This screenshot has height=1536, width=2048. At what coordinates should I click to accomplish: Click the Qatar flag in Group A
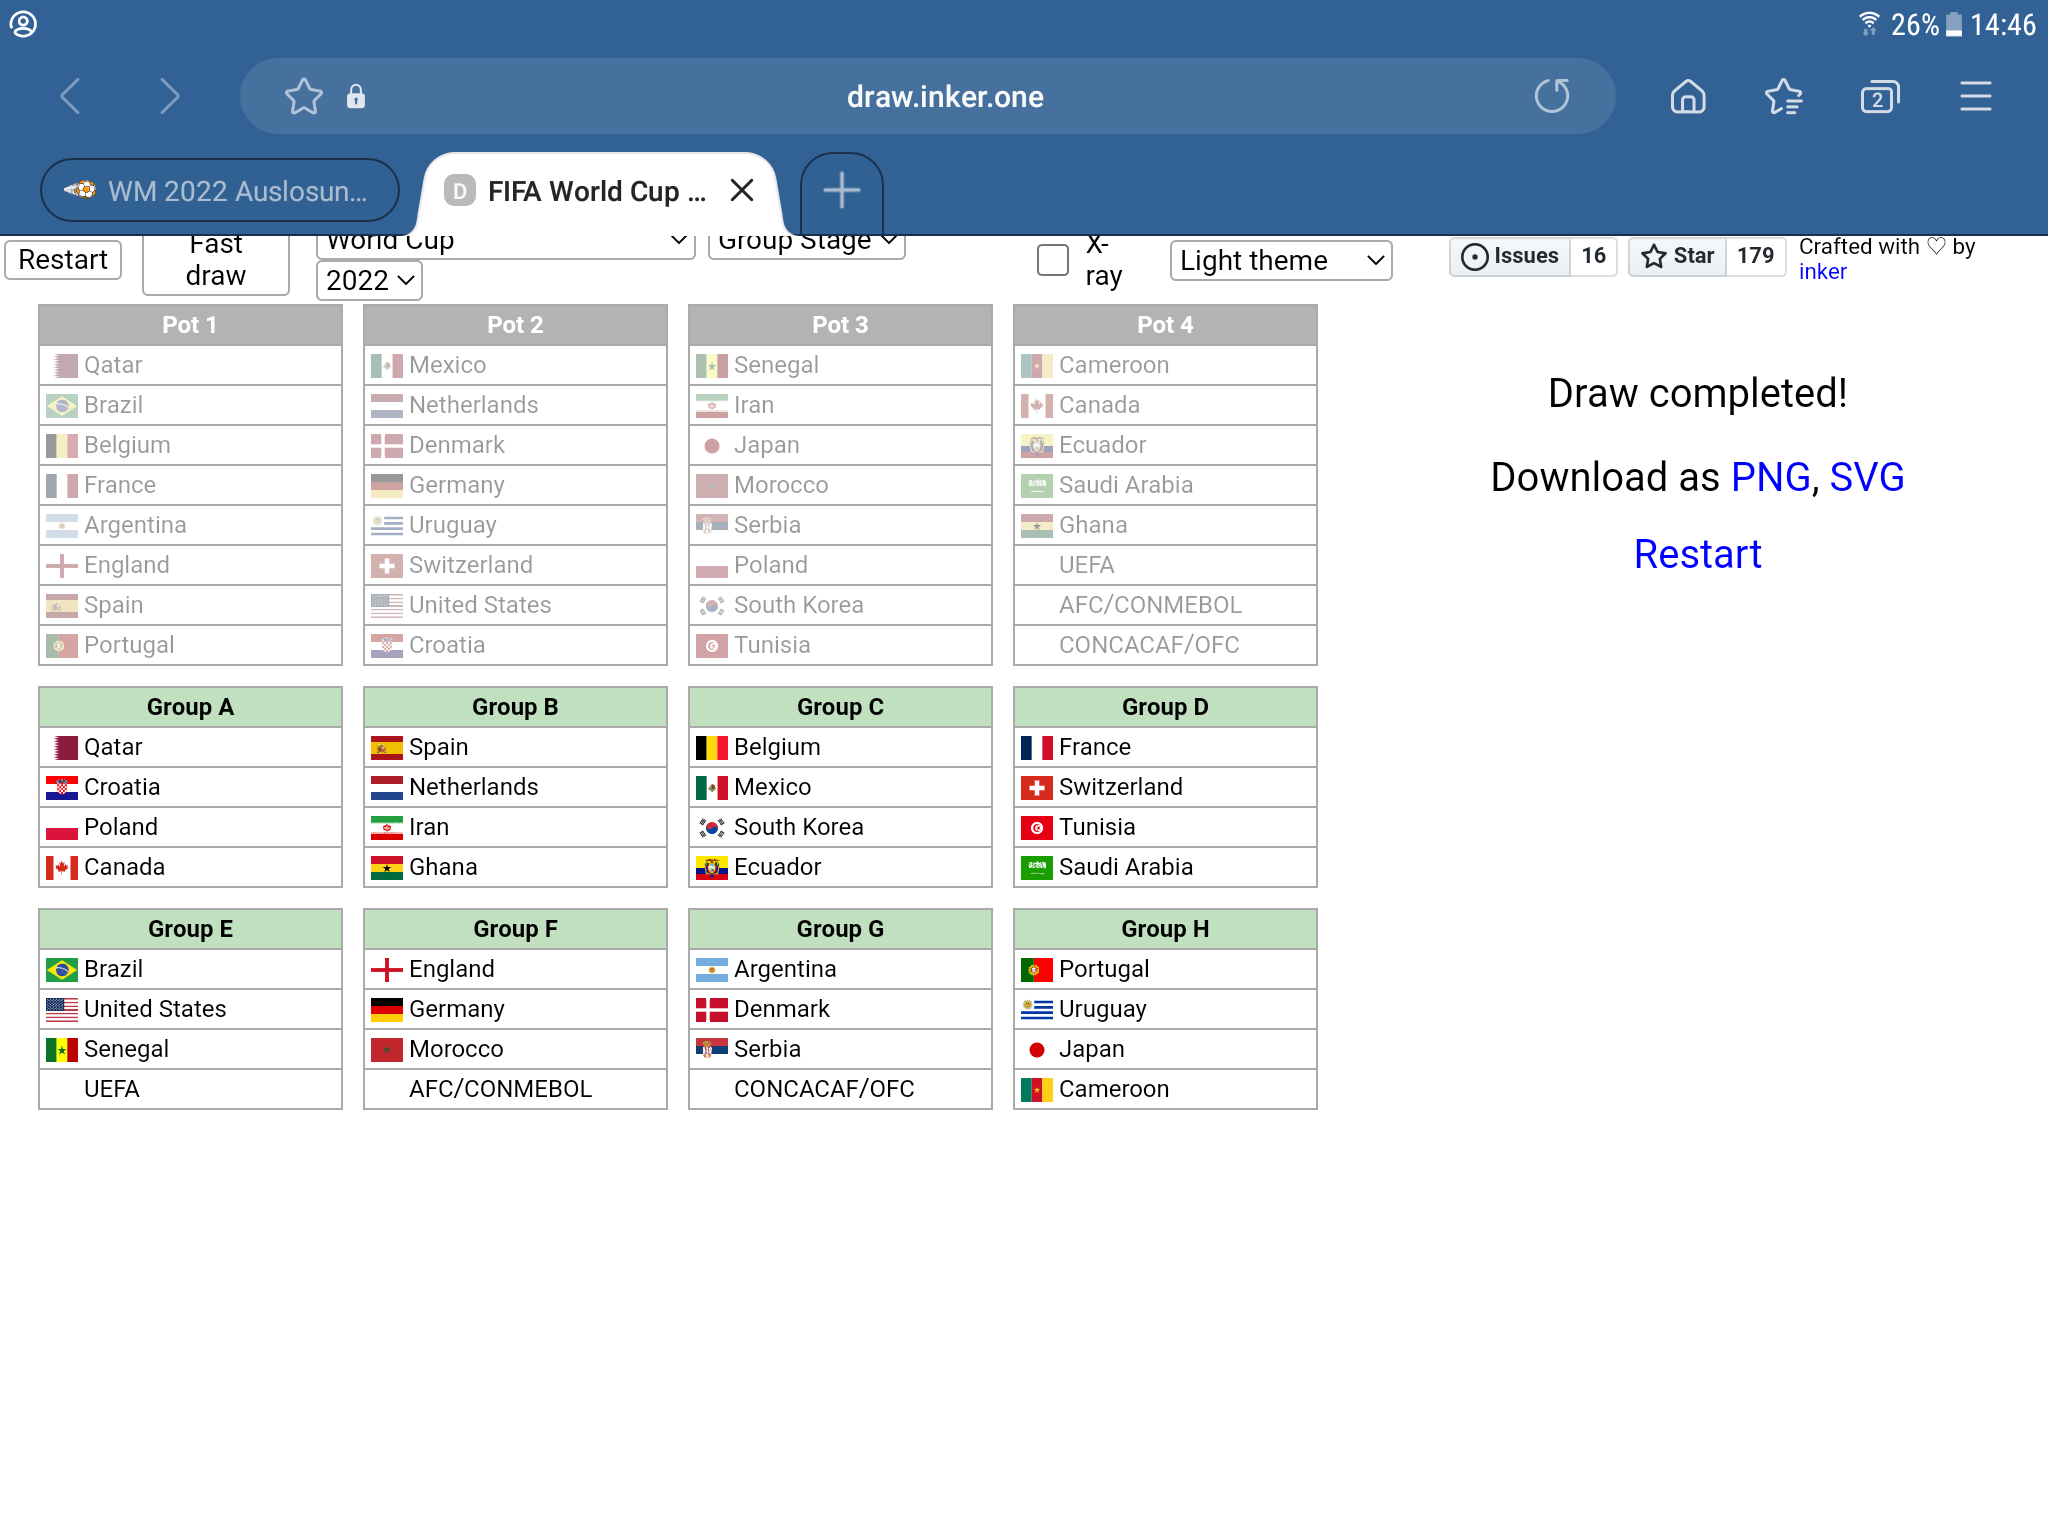click(62, 747)
